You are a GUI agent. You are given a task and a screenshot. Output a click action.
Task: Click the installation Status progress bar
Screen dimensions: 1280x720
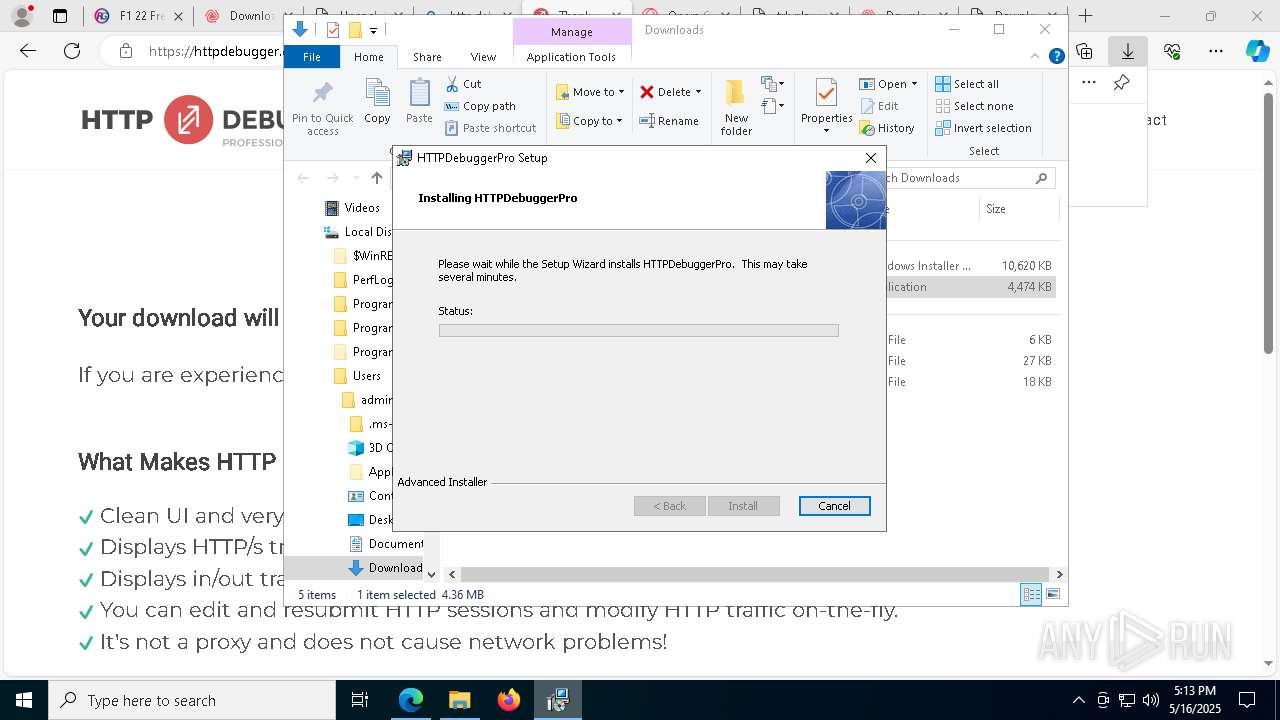tap(638, 330)
